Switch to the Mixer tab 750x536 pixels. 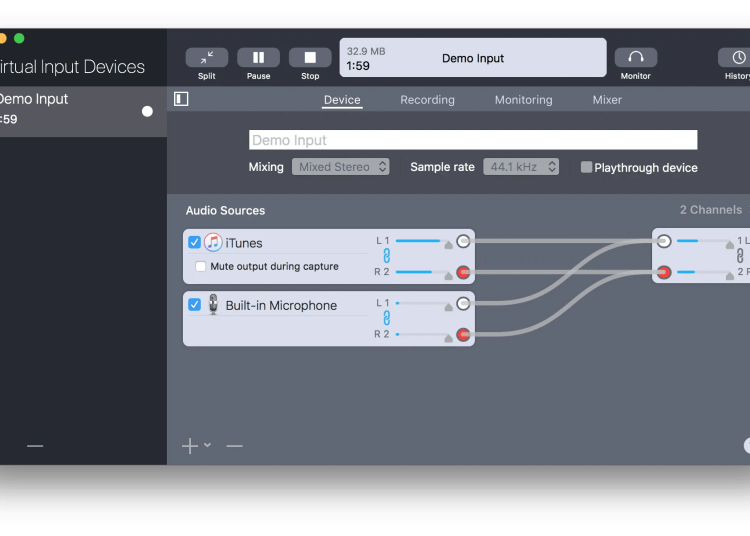607,100
